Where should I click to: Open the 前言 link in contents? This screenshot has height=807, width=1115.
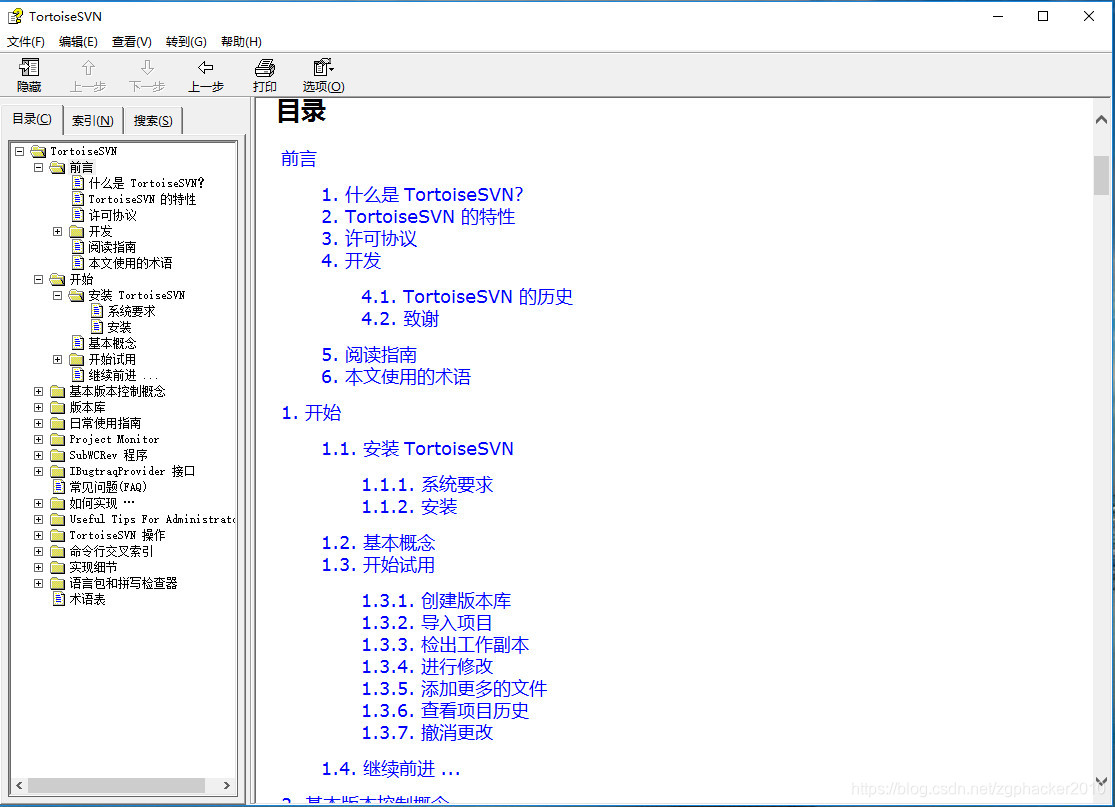(299, 159)
